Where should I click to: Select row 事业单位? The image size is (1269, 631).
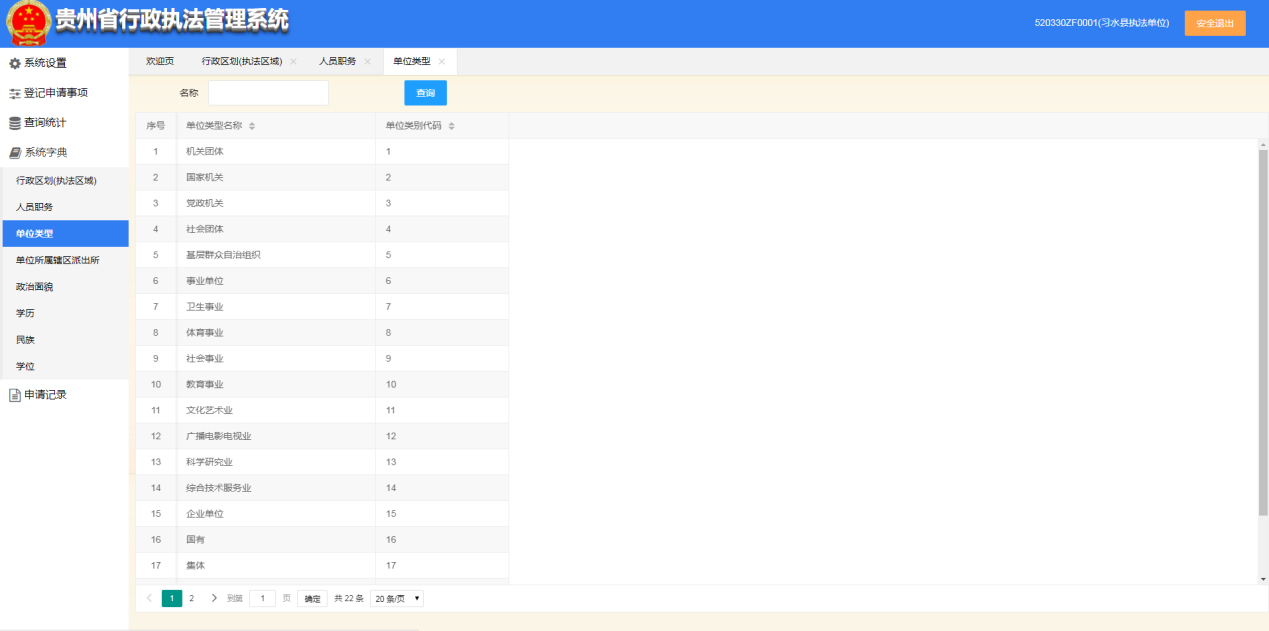click(322, 281)
